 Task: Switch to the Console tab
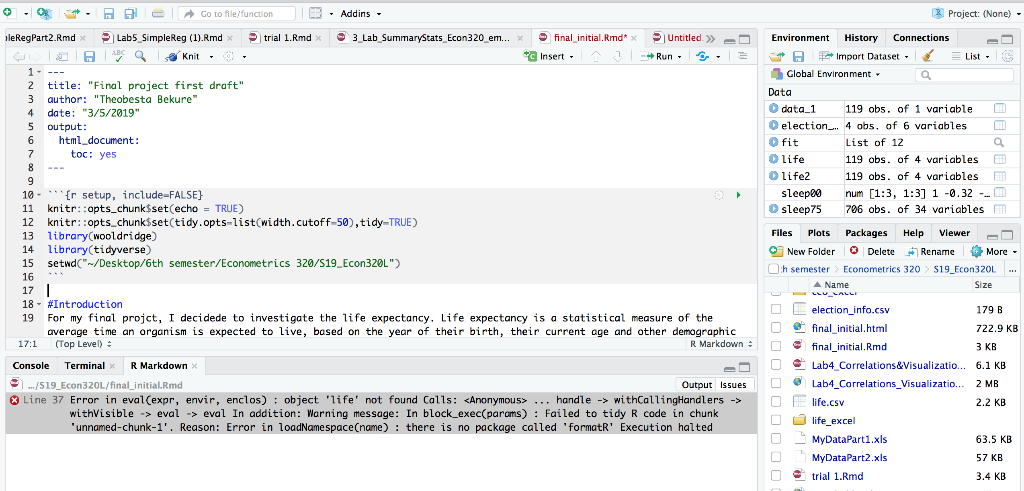click(31, 365)
